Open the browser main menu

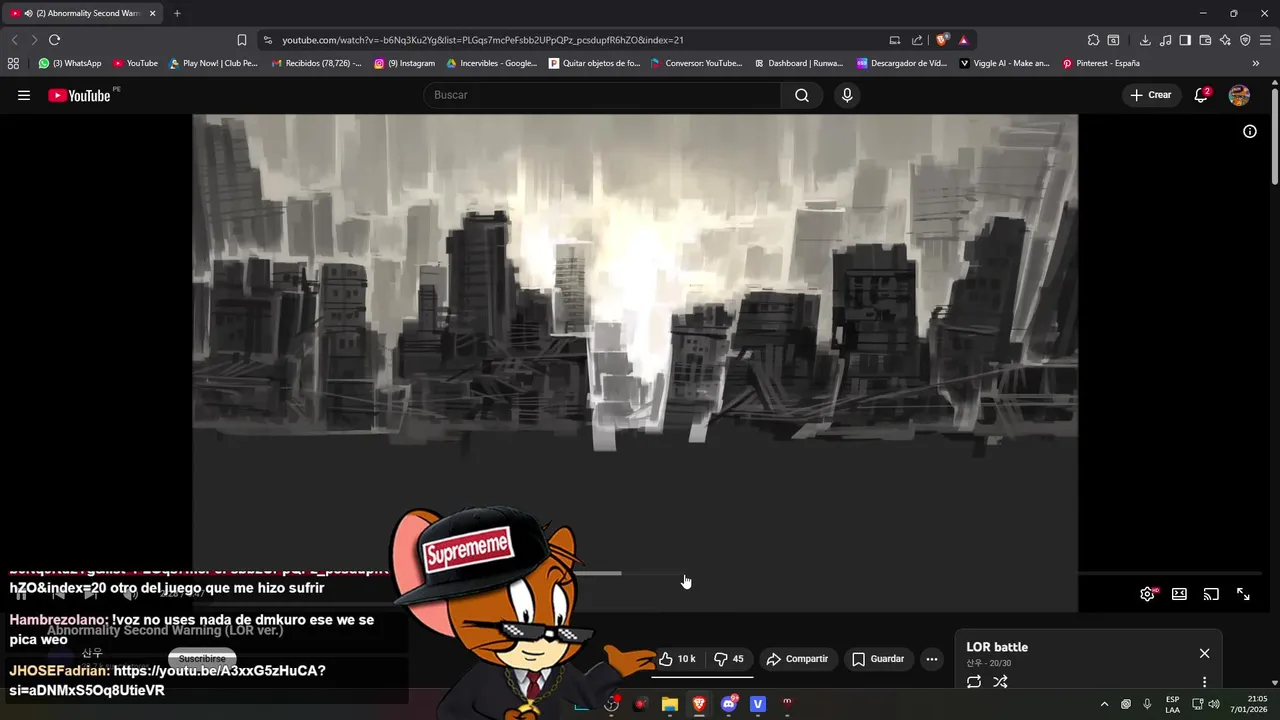[1265, 40]
